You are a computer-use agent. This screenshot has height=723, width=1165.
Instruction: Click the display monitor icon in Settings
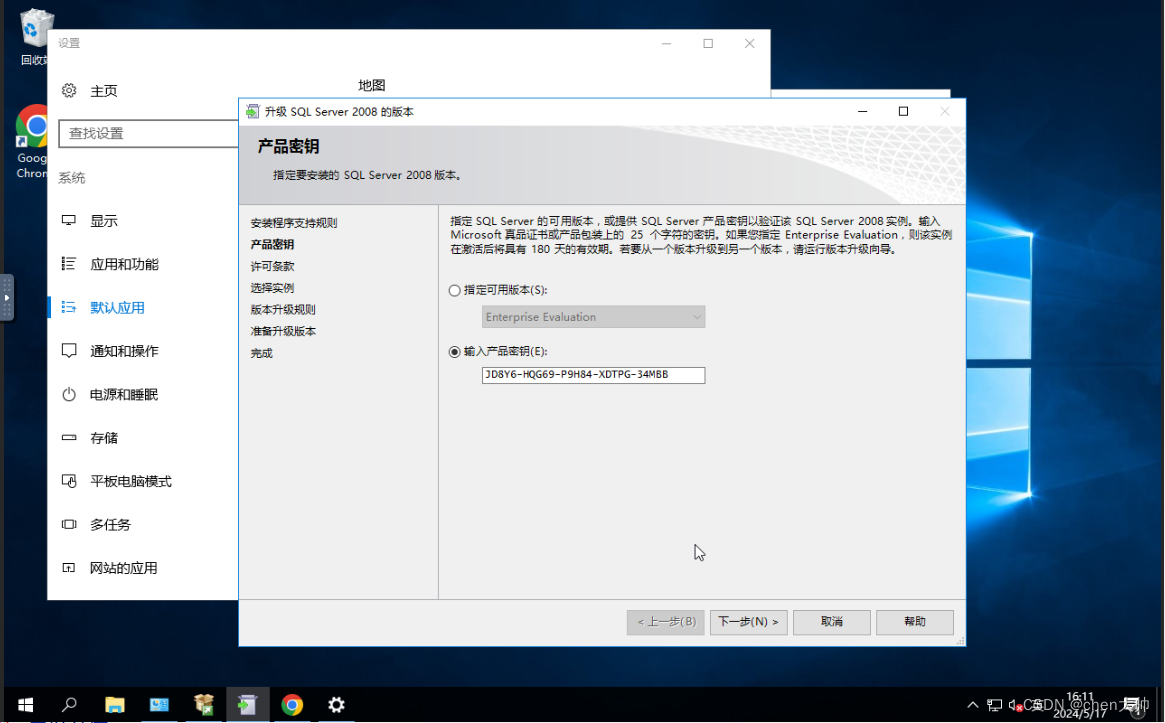[x=69, y=221]
